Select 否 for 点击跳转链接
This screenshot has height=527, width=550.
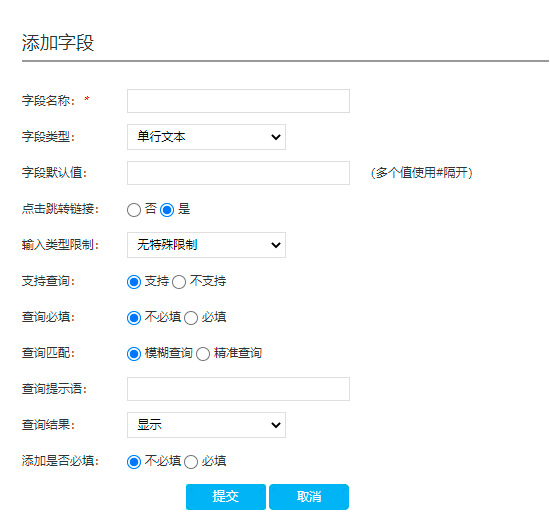pos(134,210)
